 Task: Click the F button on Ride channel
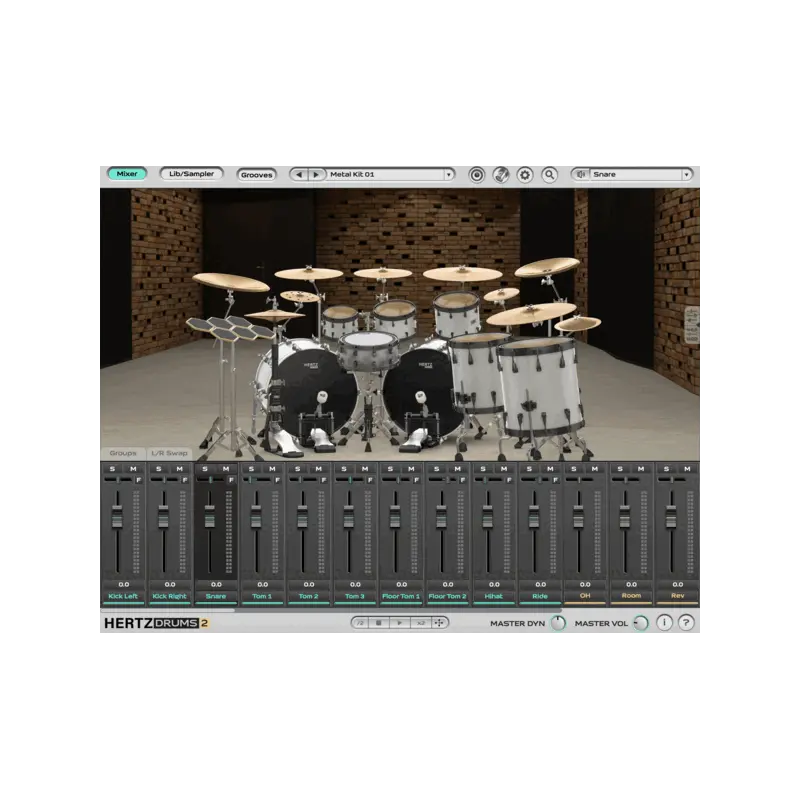click(x=555, y=480)
